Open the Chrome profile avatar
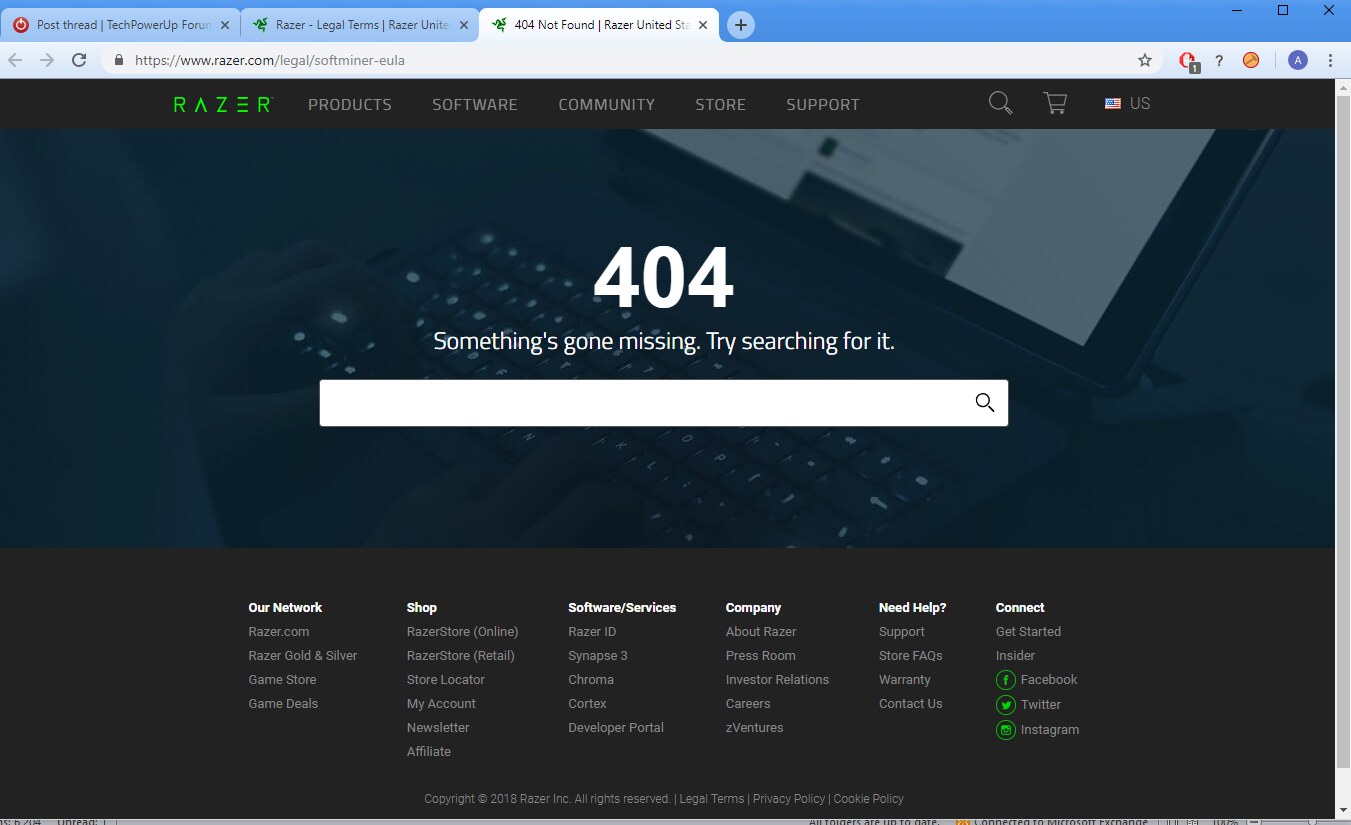Image resolution: width=1351 pixels, height=825 pixels. point(1298,60)
